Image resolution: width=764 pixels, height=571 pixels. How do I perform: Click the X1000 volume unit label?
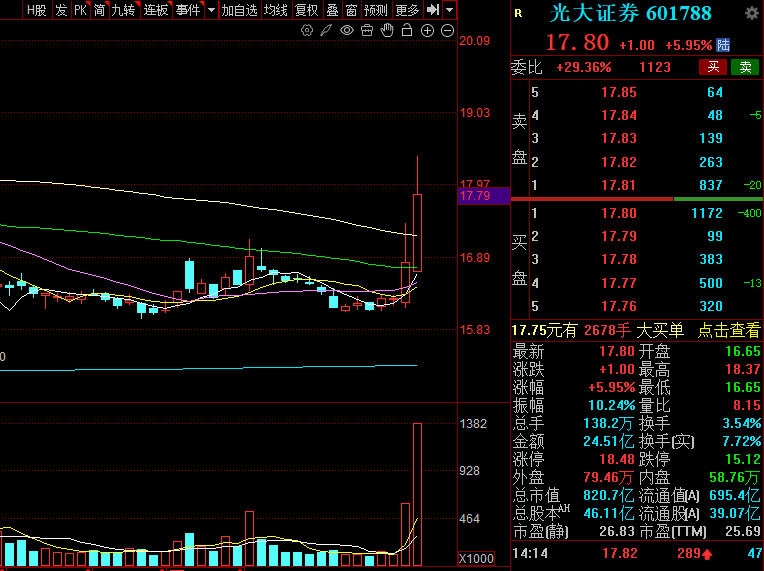coord(476,558)
